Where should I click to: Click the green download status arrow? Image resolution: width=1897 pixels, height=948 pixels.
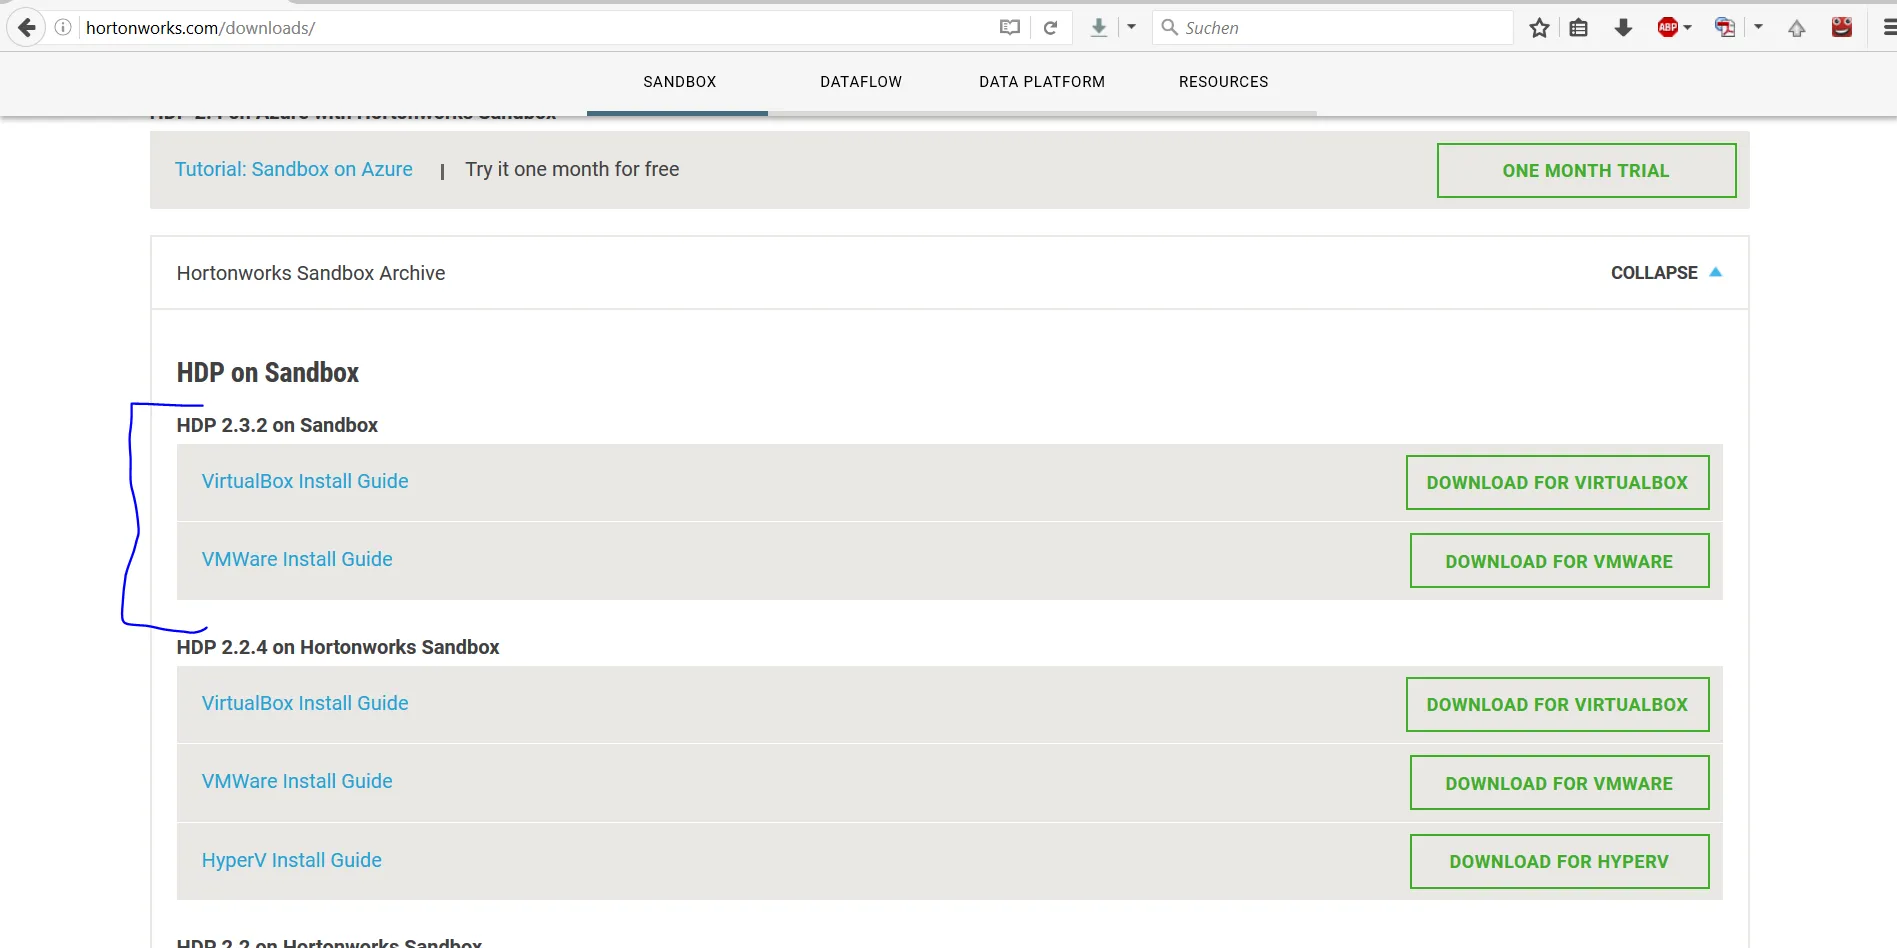1098,28
